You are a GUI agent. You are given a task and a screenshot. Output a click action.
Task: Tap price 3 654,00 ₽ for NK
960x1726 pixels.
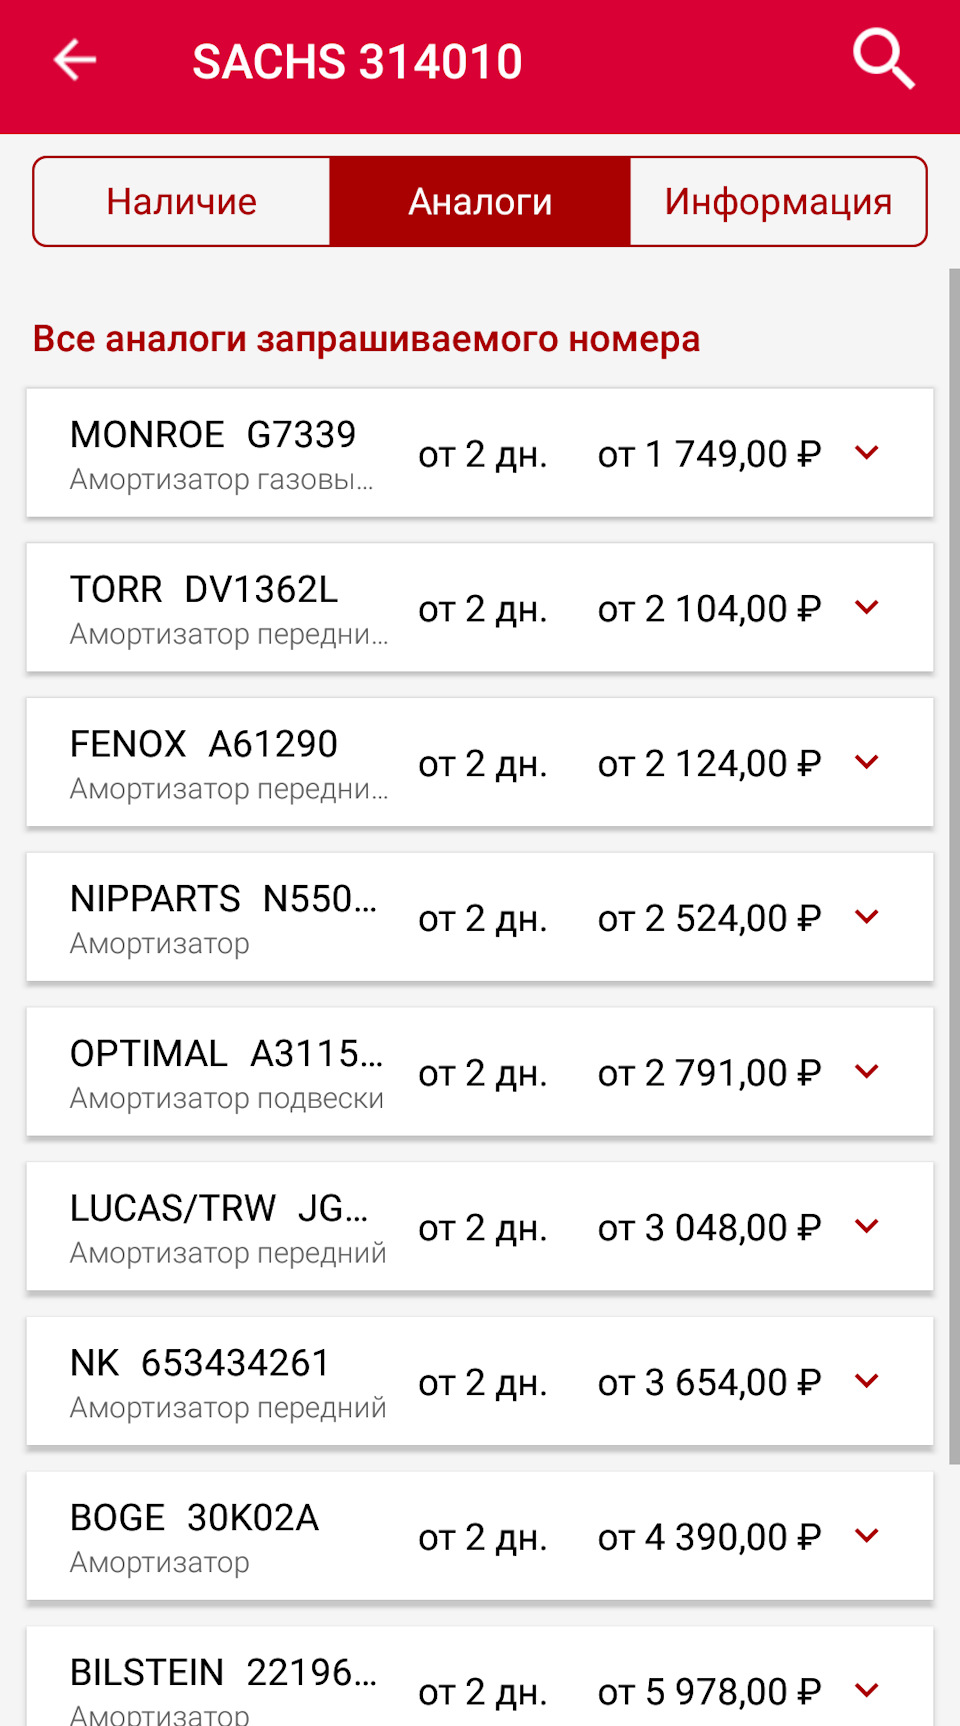coord(709,1382)
